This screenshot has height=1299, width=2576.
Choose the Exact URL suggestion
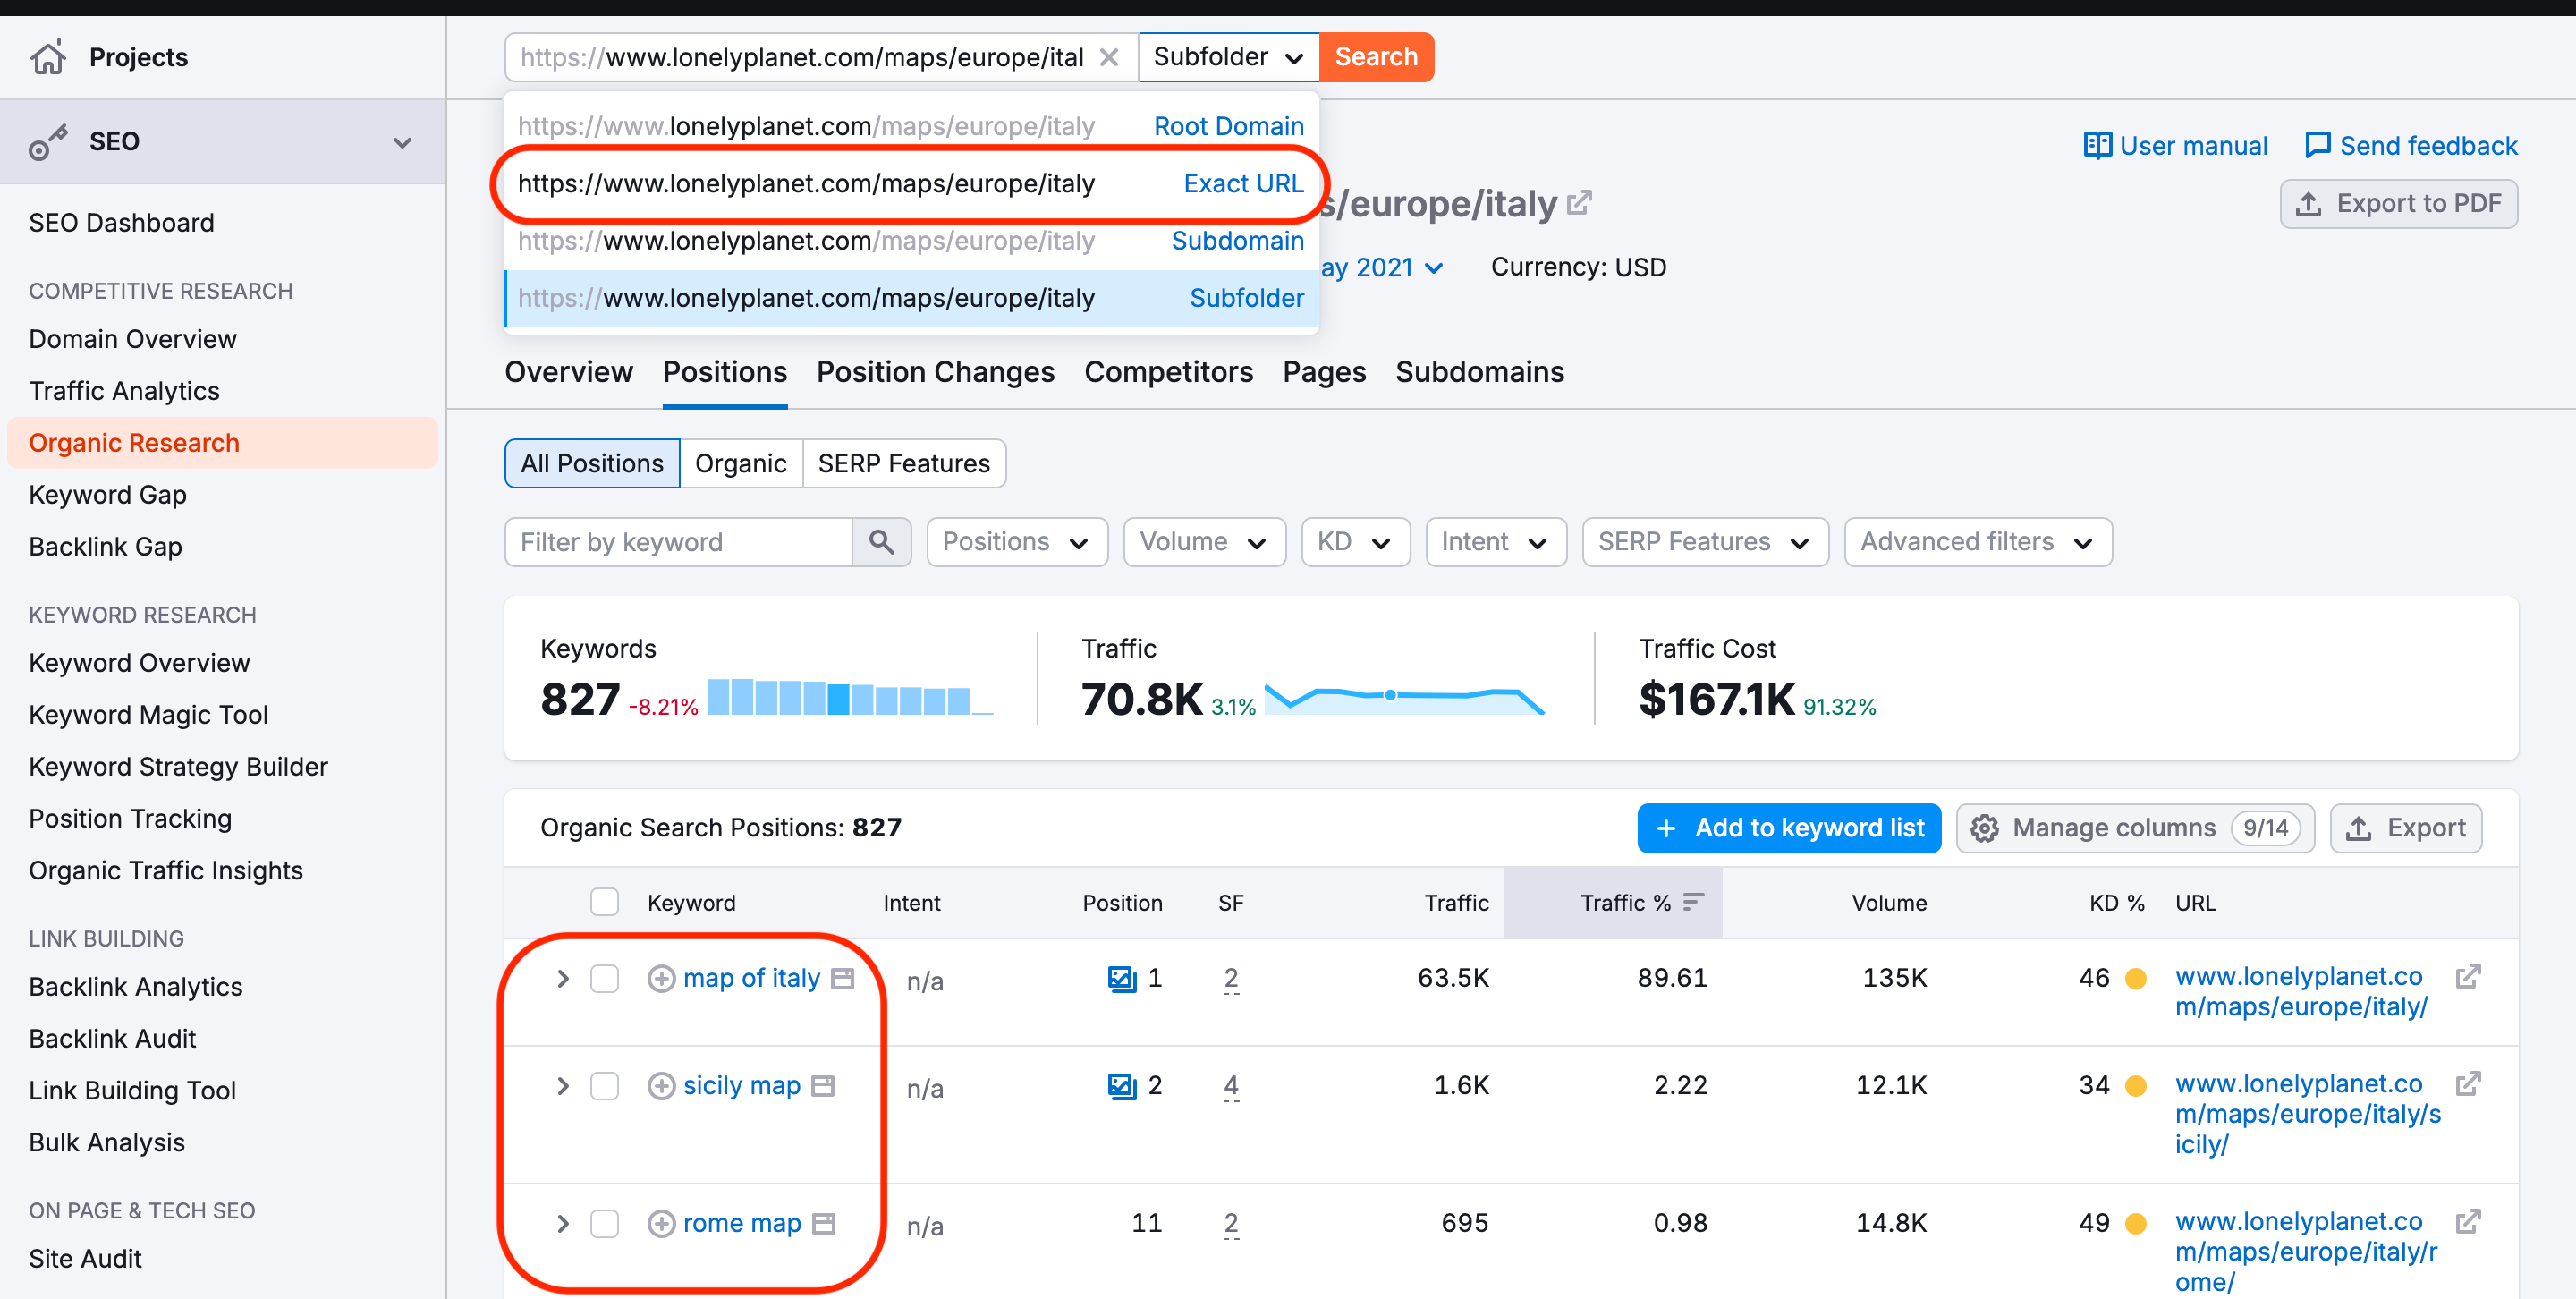click(911, 184)
